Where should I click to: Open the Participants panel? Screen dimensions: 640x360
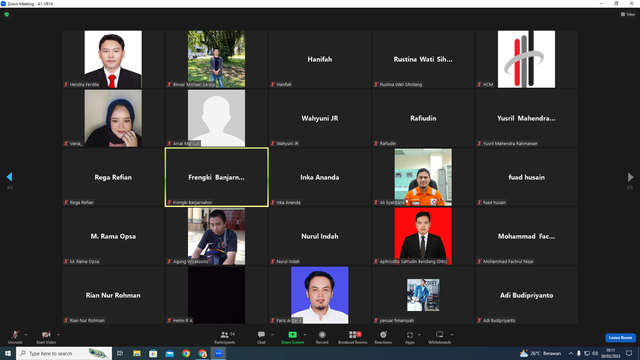224,337
